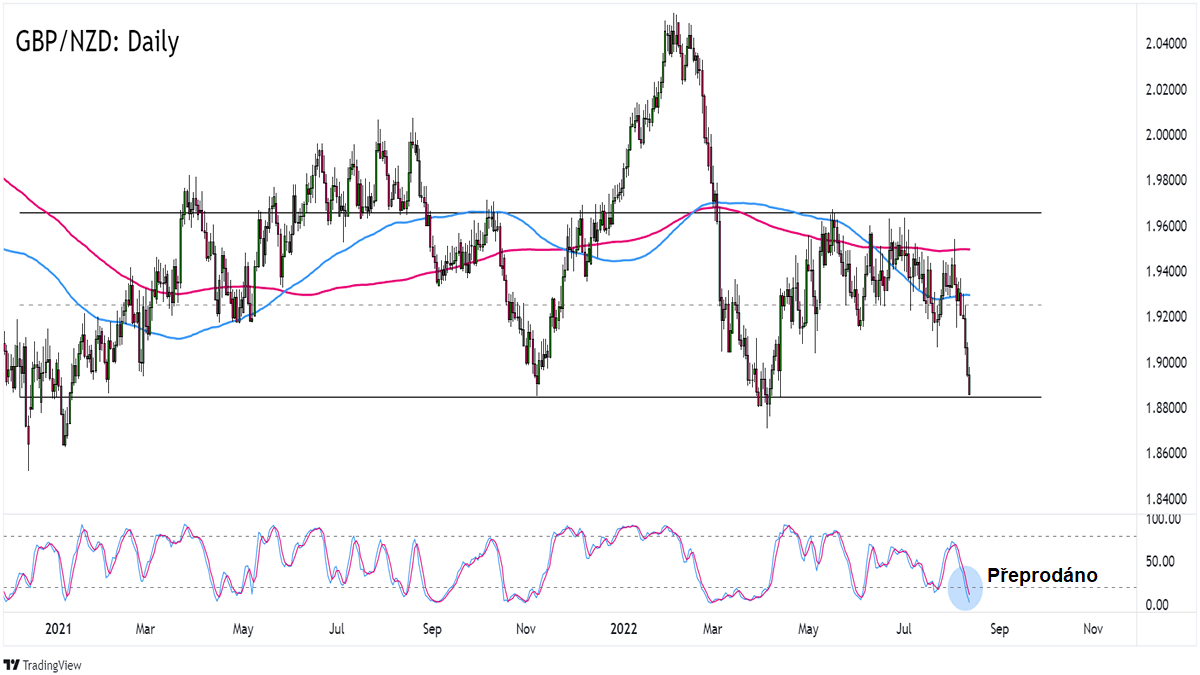The width and height of the screenshot is (1200, 675).
Task: Click the 50.00 oscillator scale label
Action: (1161, 562)
